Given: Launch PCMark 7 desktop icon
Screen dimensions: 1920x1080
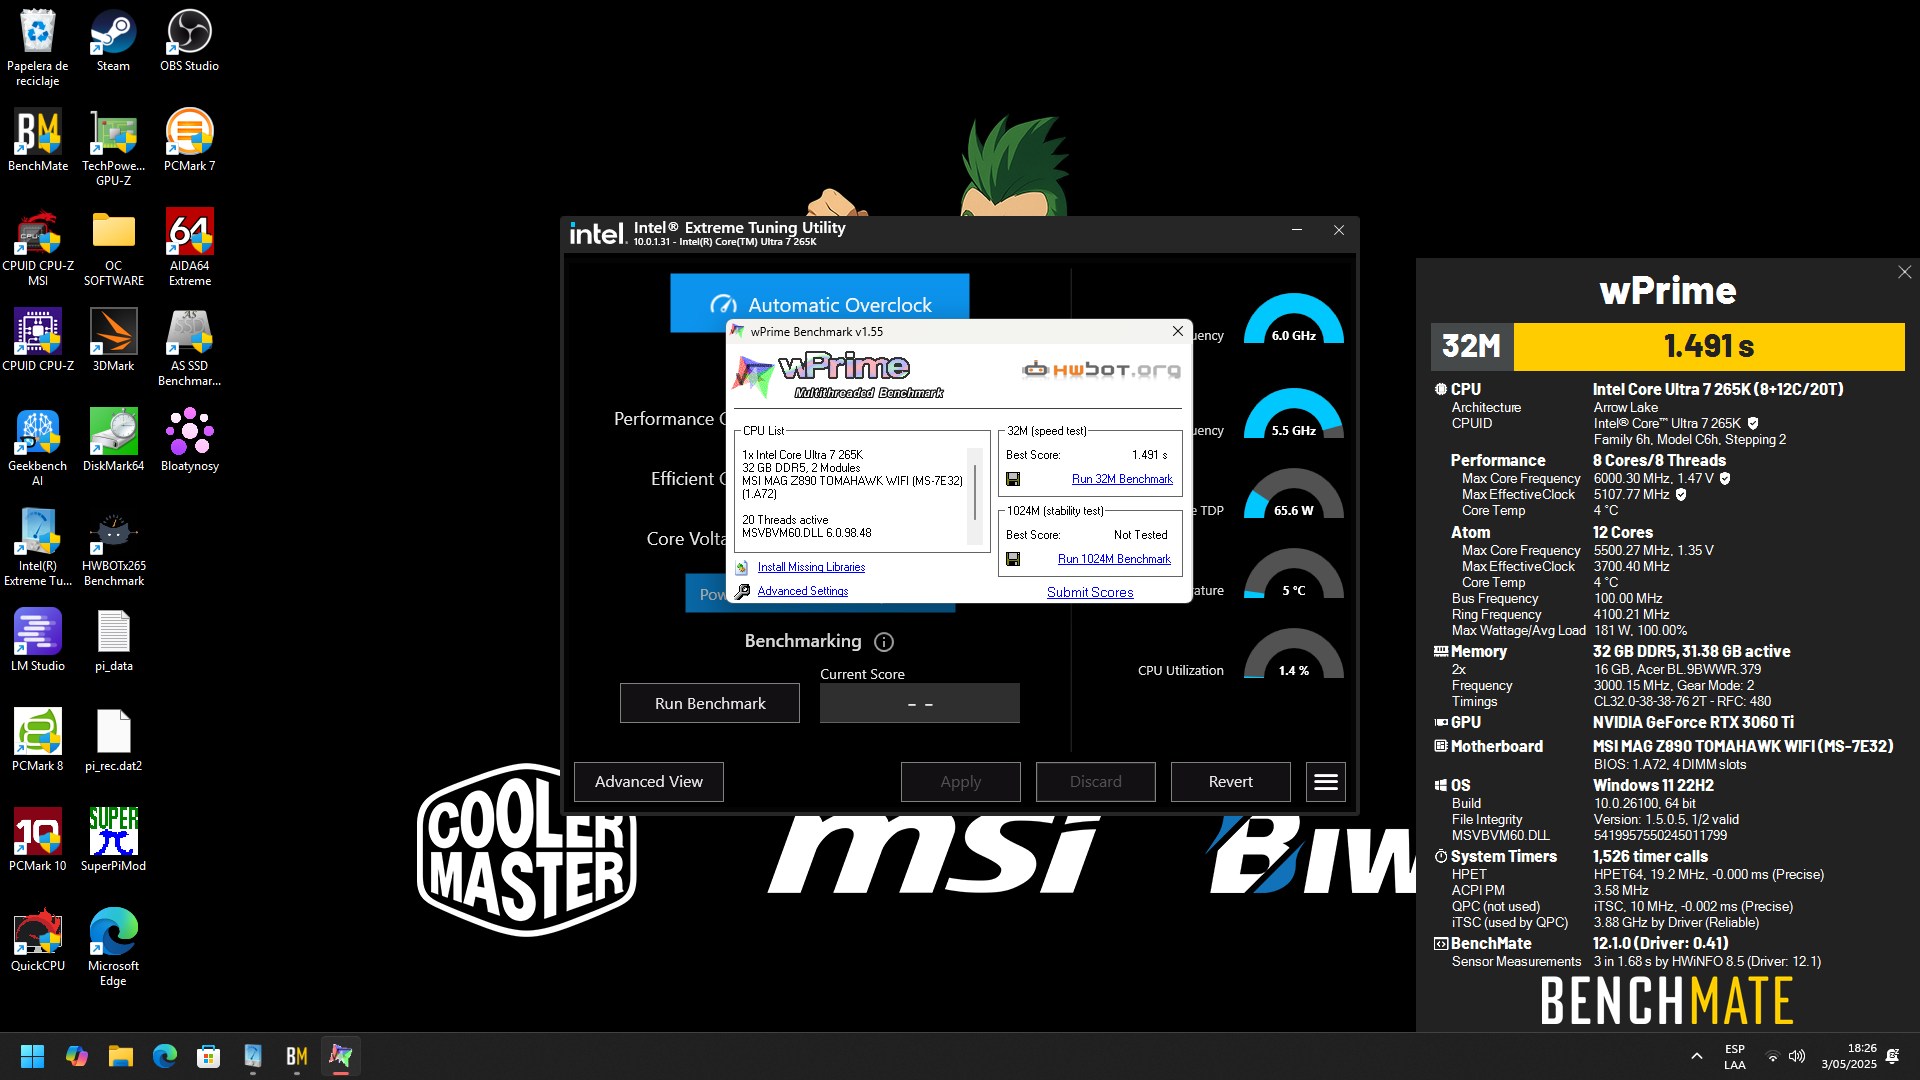Looking at the screenshot, I should click(x=189, y=141).
